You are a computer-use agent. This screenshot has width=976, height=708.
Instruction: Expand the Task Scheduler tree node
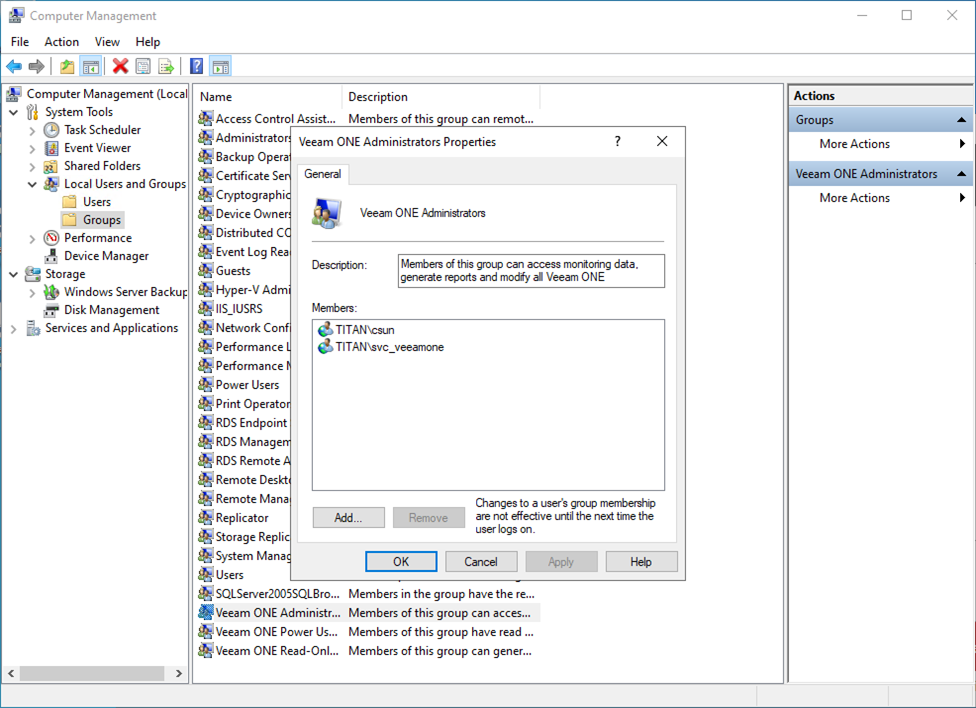coord(32,131)
